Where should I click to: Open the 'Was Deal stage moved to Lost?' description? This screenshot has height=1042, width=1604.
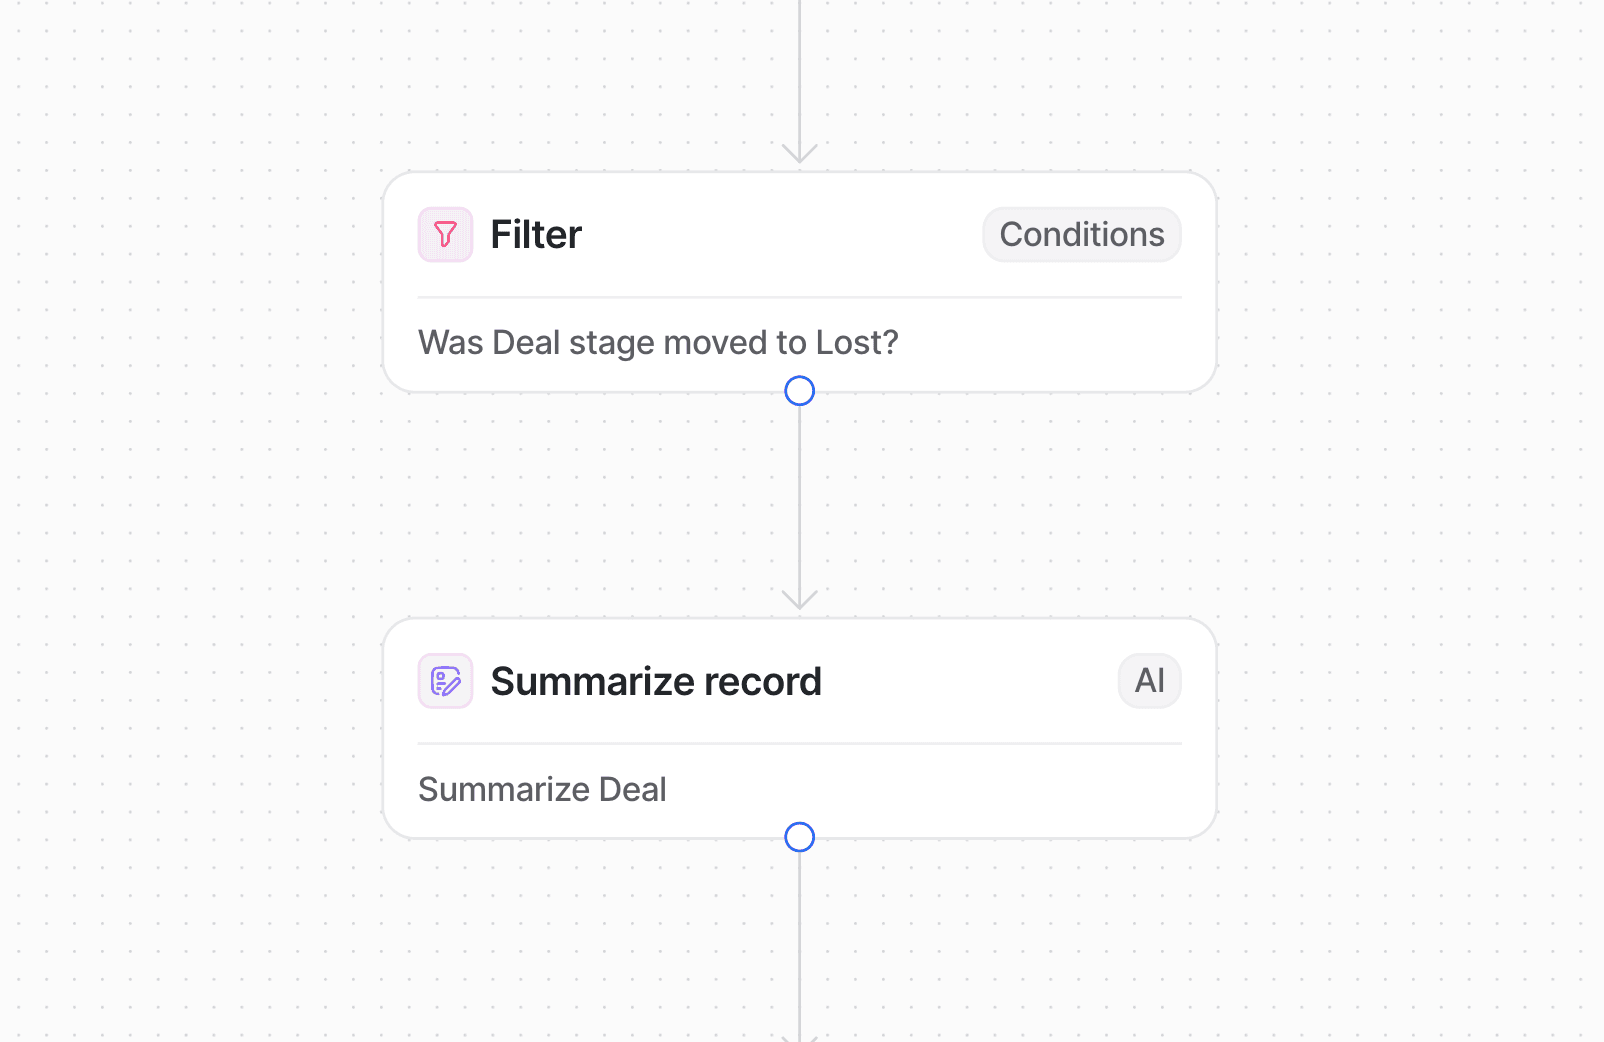[658, 343]
